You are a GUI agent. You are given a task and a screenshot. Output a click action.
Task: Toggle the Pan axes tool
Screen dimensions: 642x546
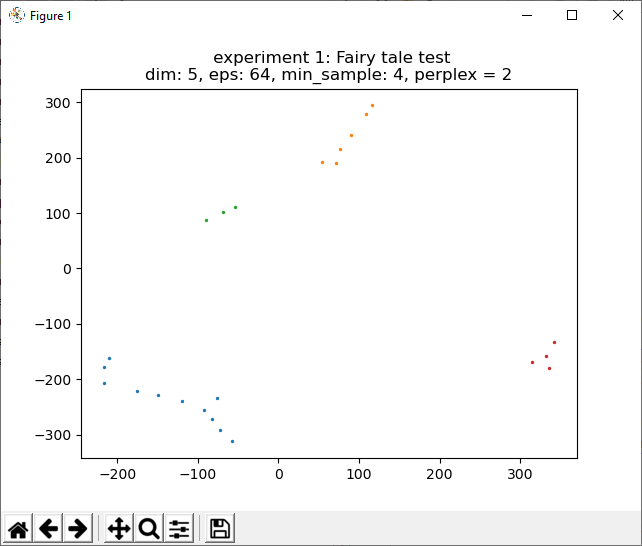coord(119,529)
